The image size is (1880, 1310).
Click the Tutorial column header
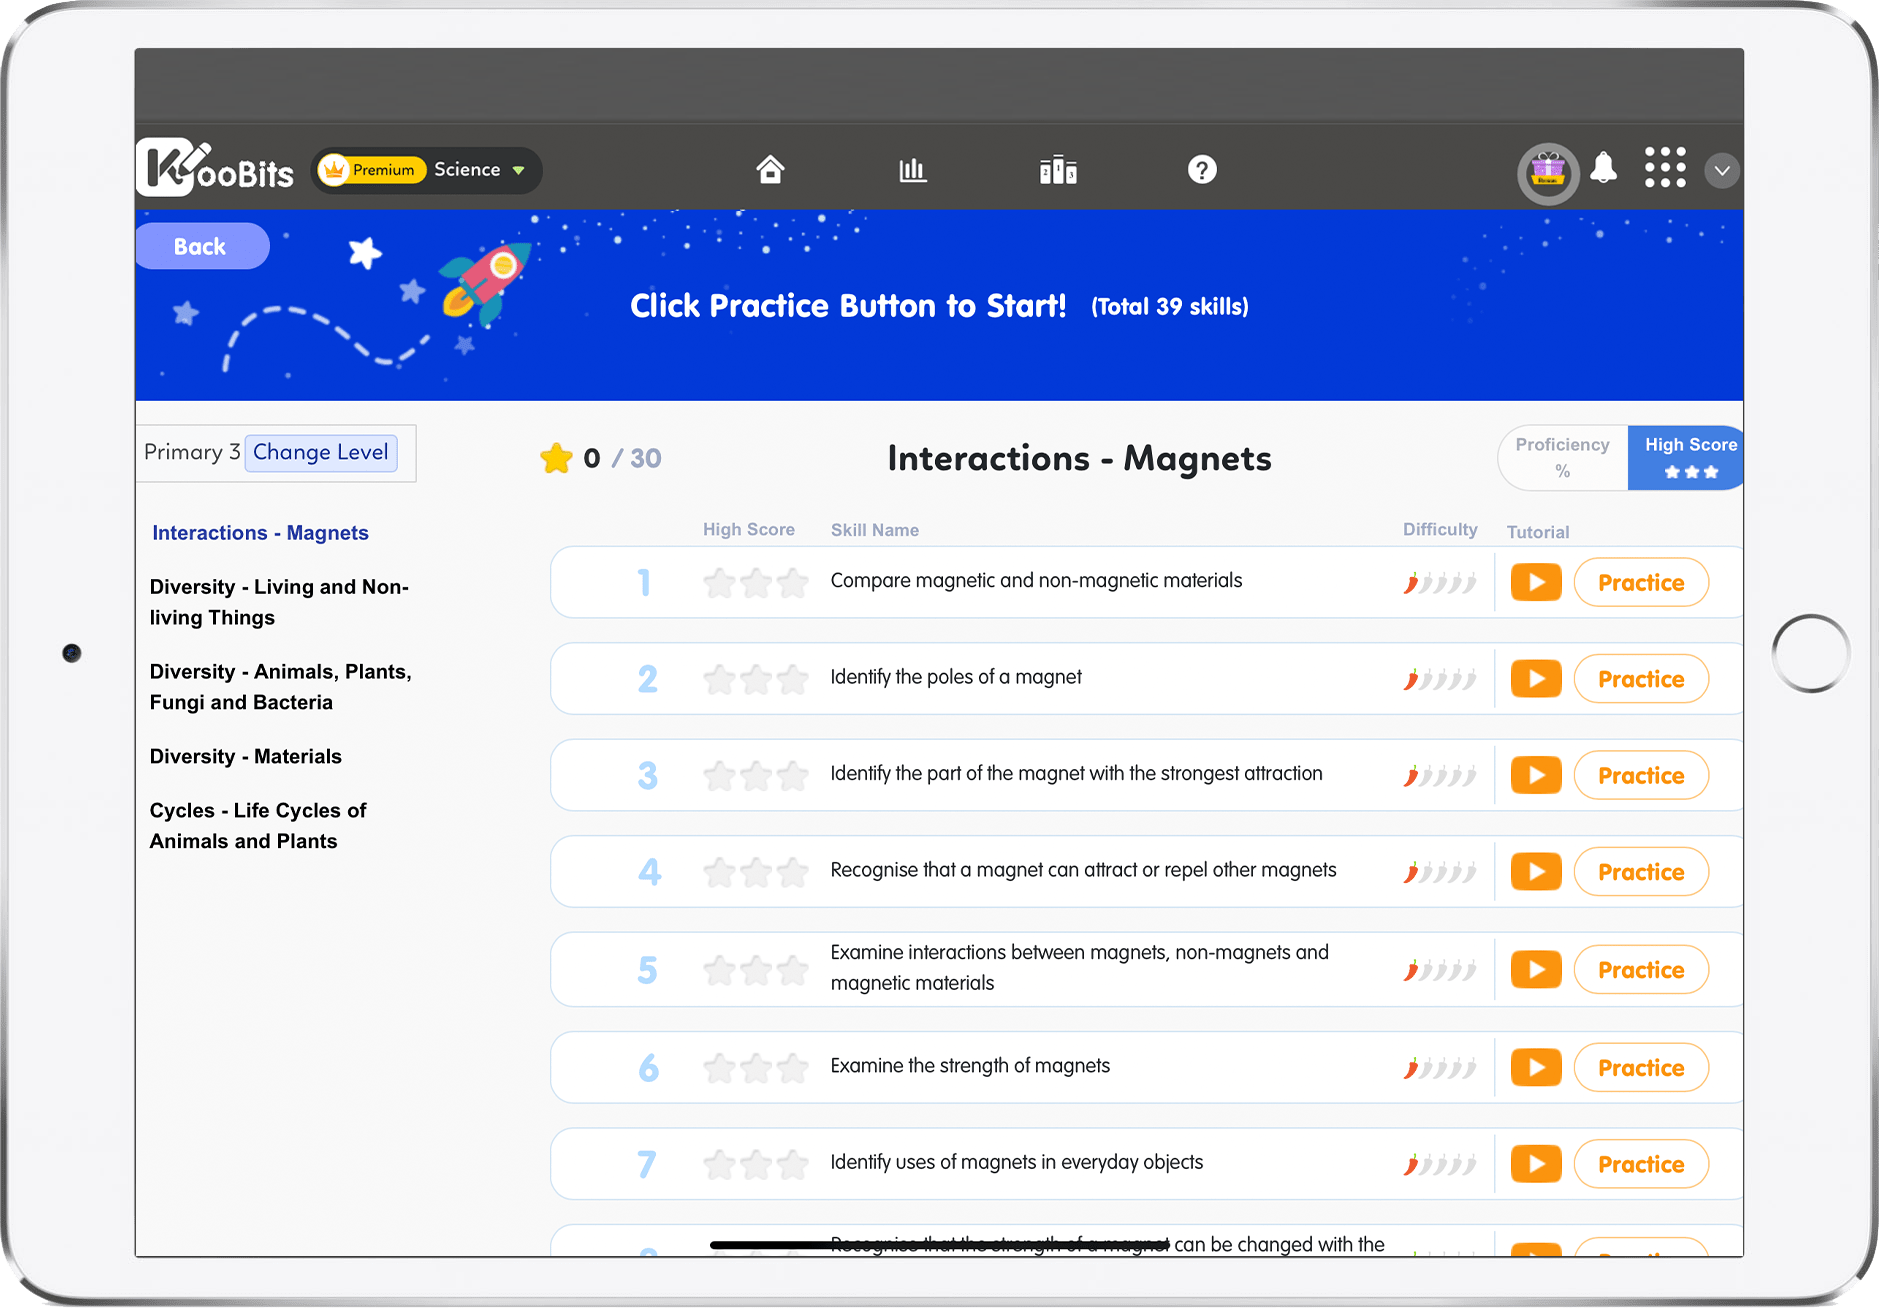1538,532
